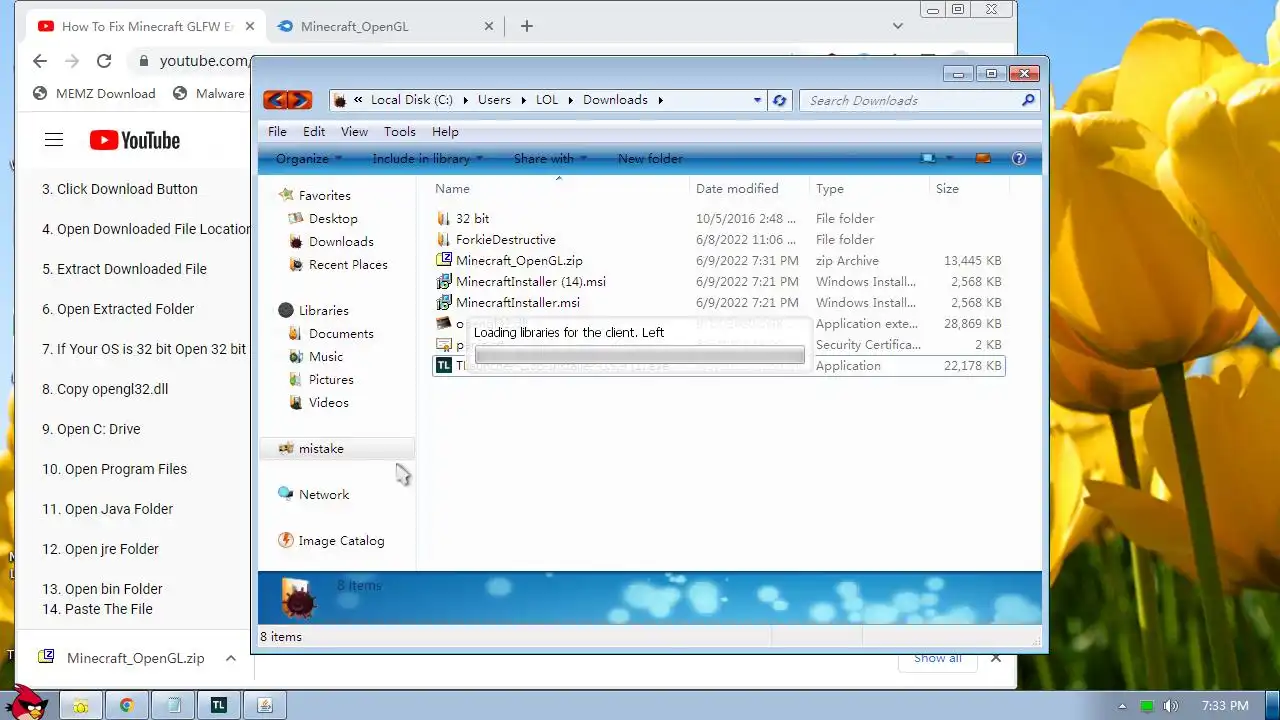This screenshot has height=720, width=1280.
Task: Open Explorer's help question mark icon
Action: pyautogui.click(x=1019, y=158)
